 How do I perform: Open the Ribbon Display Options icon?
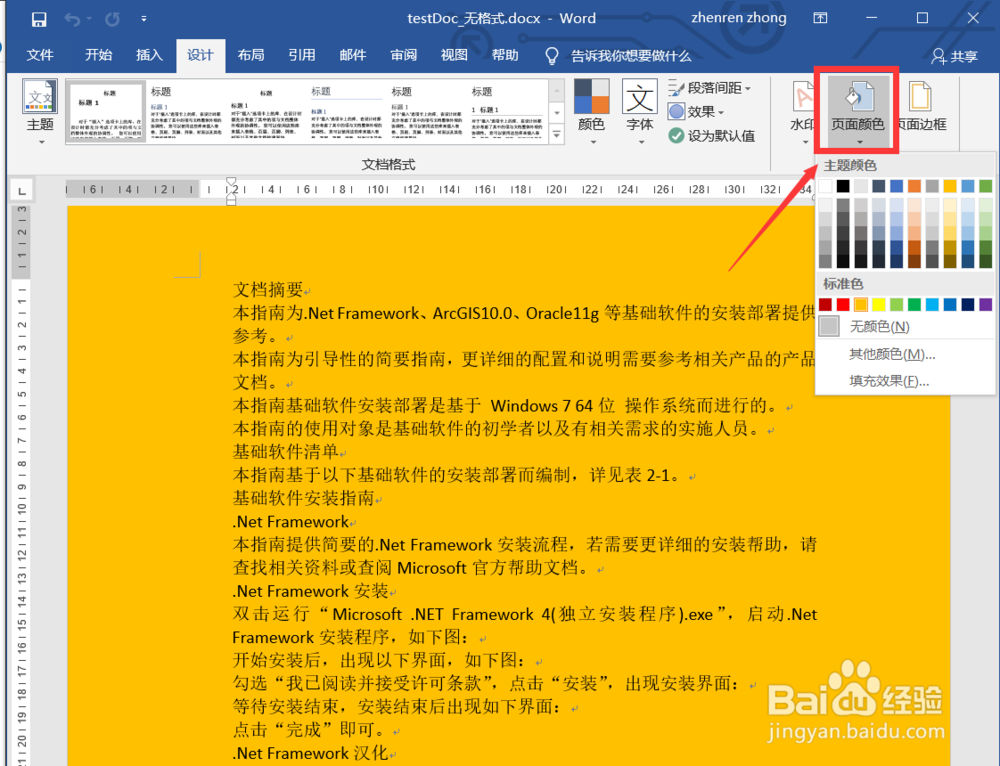pos(820,18)
